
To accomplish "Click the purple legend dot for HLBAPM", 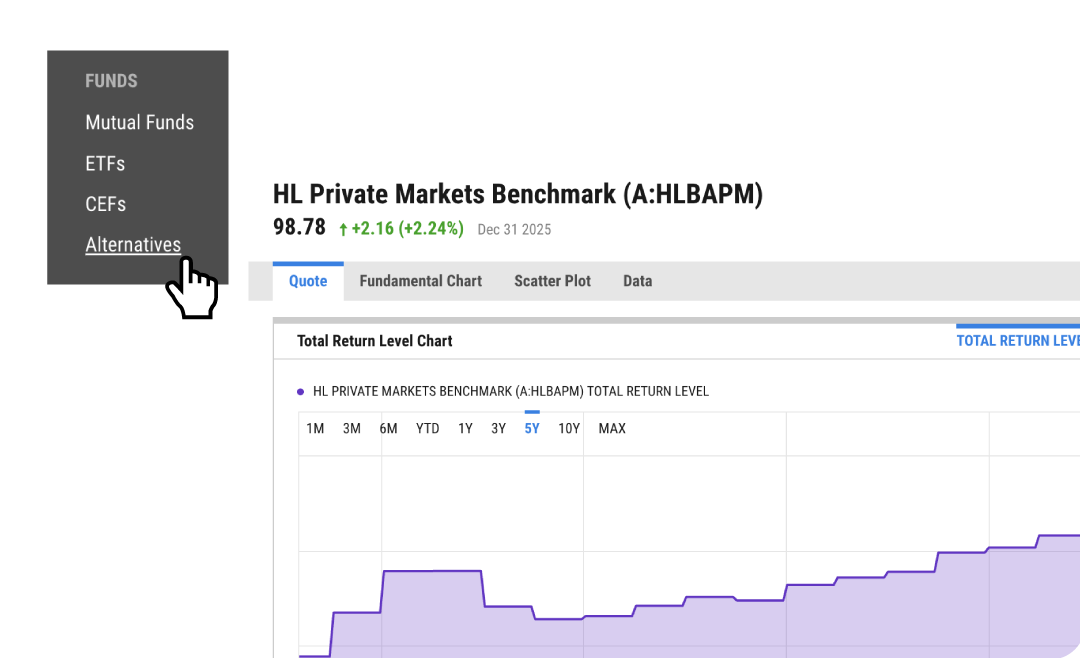I will pos(300,392).
